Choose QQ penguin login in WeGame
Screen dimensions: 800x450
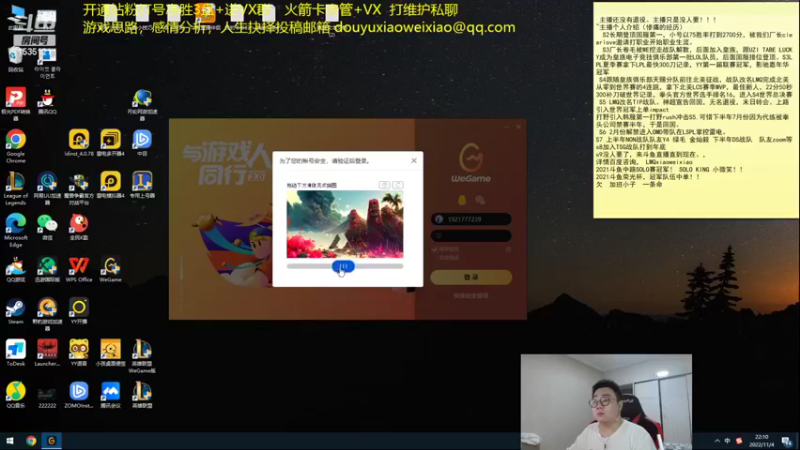tap(462, 200)
